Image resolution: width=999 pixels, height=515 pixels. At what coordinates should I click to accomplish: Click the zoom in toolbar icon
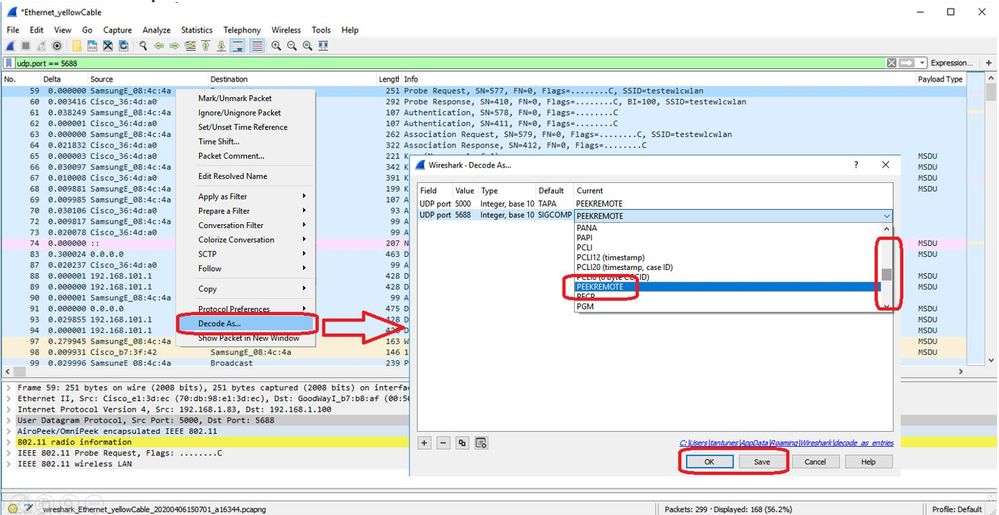pyautogui.click(x=276, y=46)
